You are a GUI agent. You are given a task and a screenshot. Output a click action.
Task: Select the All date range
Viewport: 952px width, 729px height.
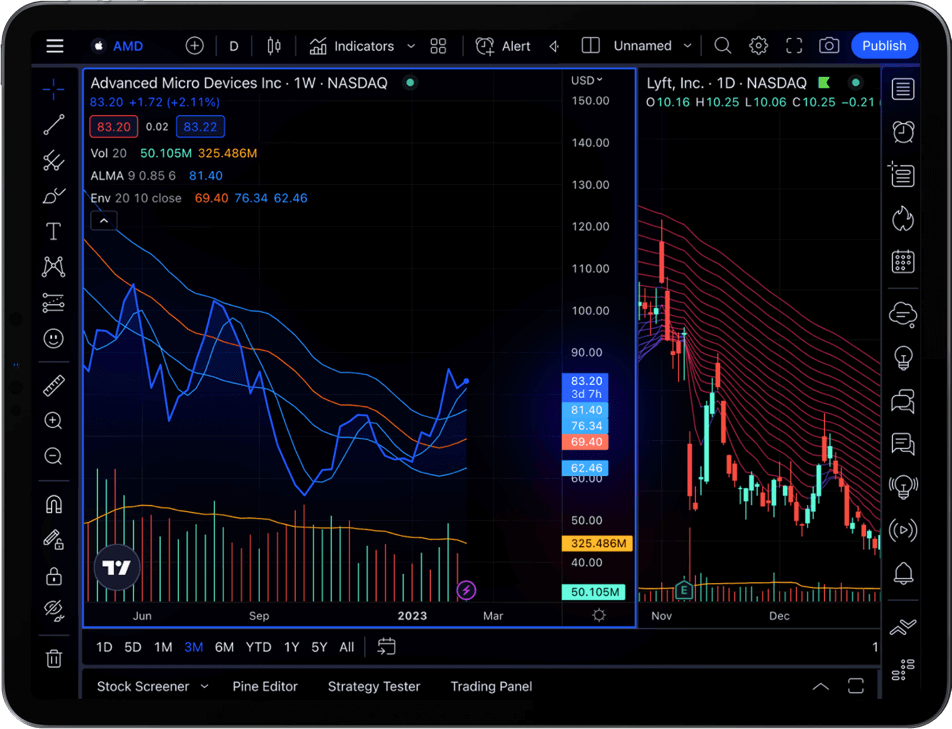[347, 648]
